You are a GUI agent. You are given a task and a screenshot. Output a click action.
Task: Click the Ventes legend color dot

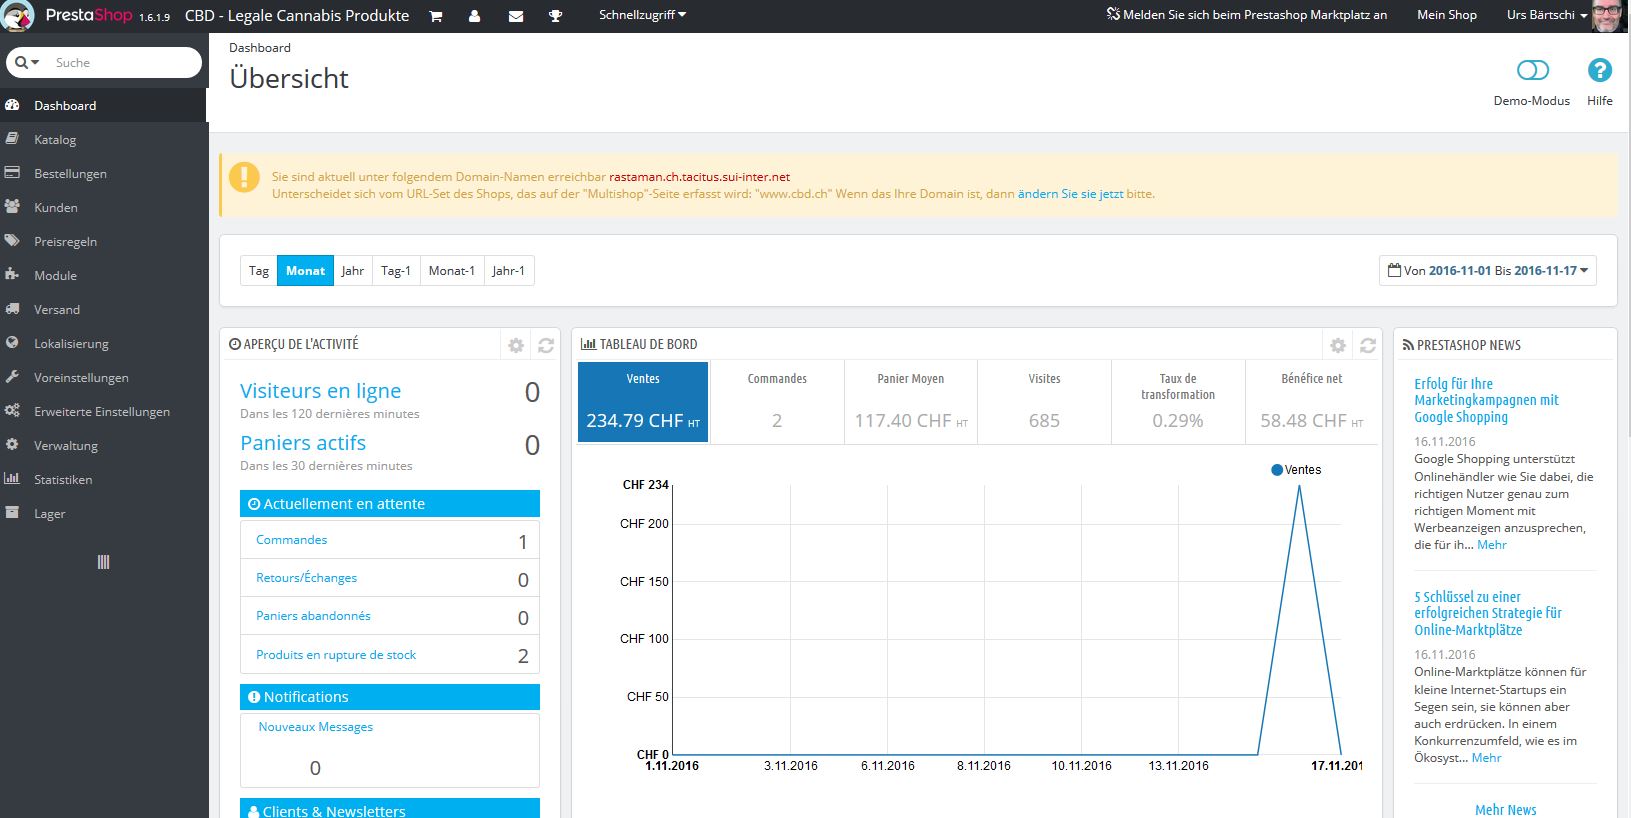pos(1277,470)
